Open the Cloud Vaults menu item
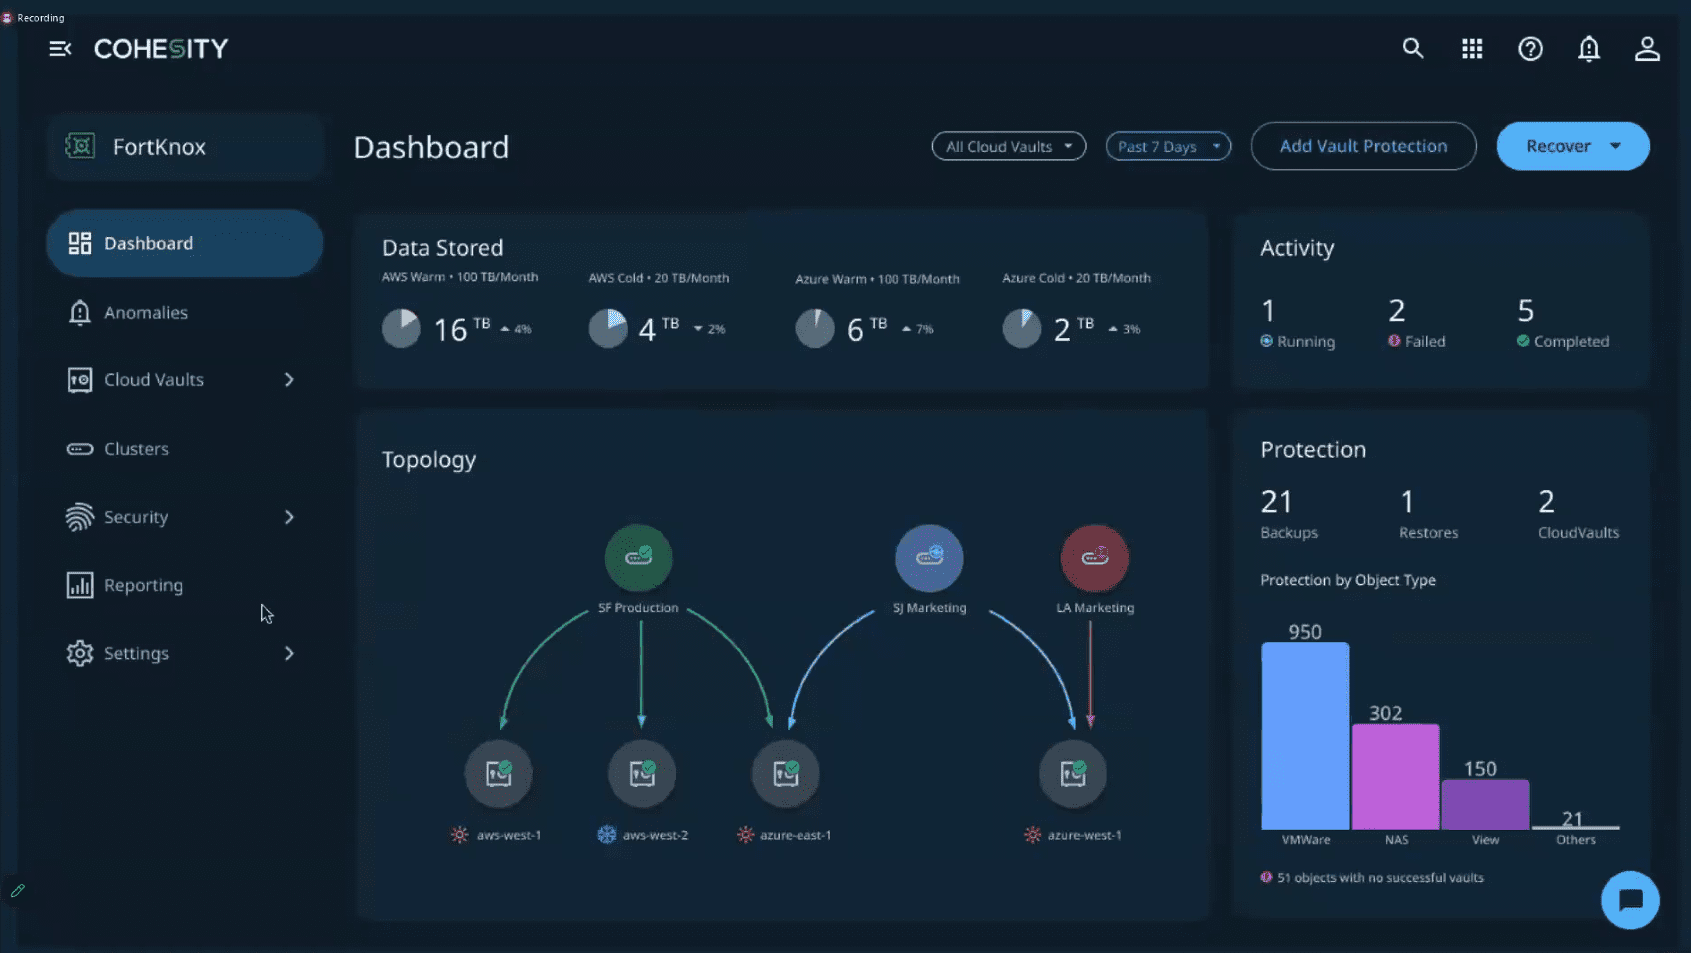 coord(184,380)
